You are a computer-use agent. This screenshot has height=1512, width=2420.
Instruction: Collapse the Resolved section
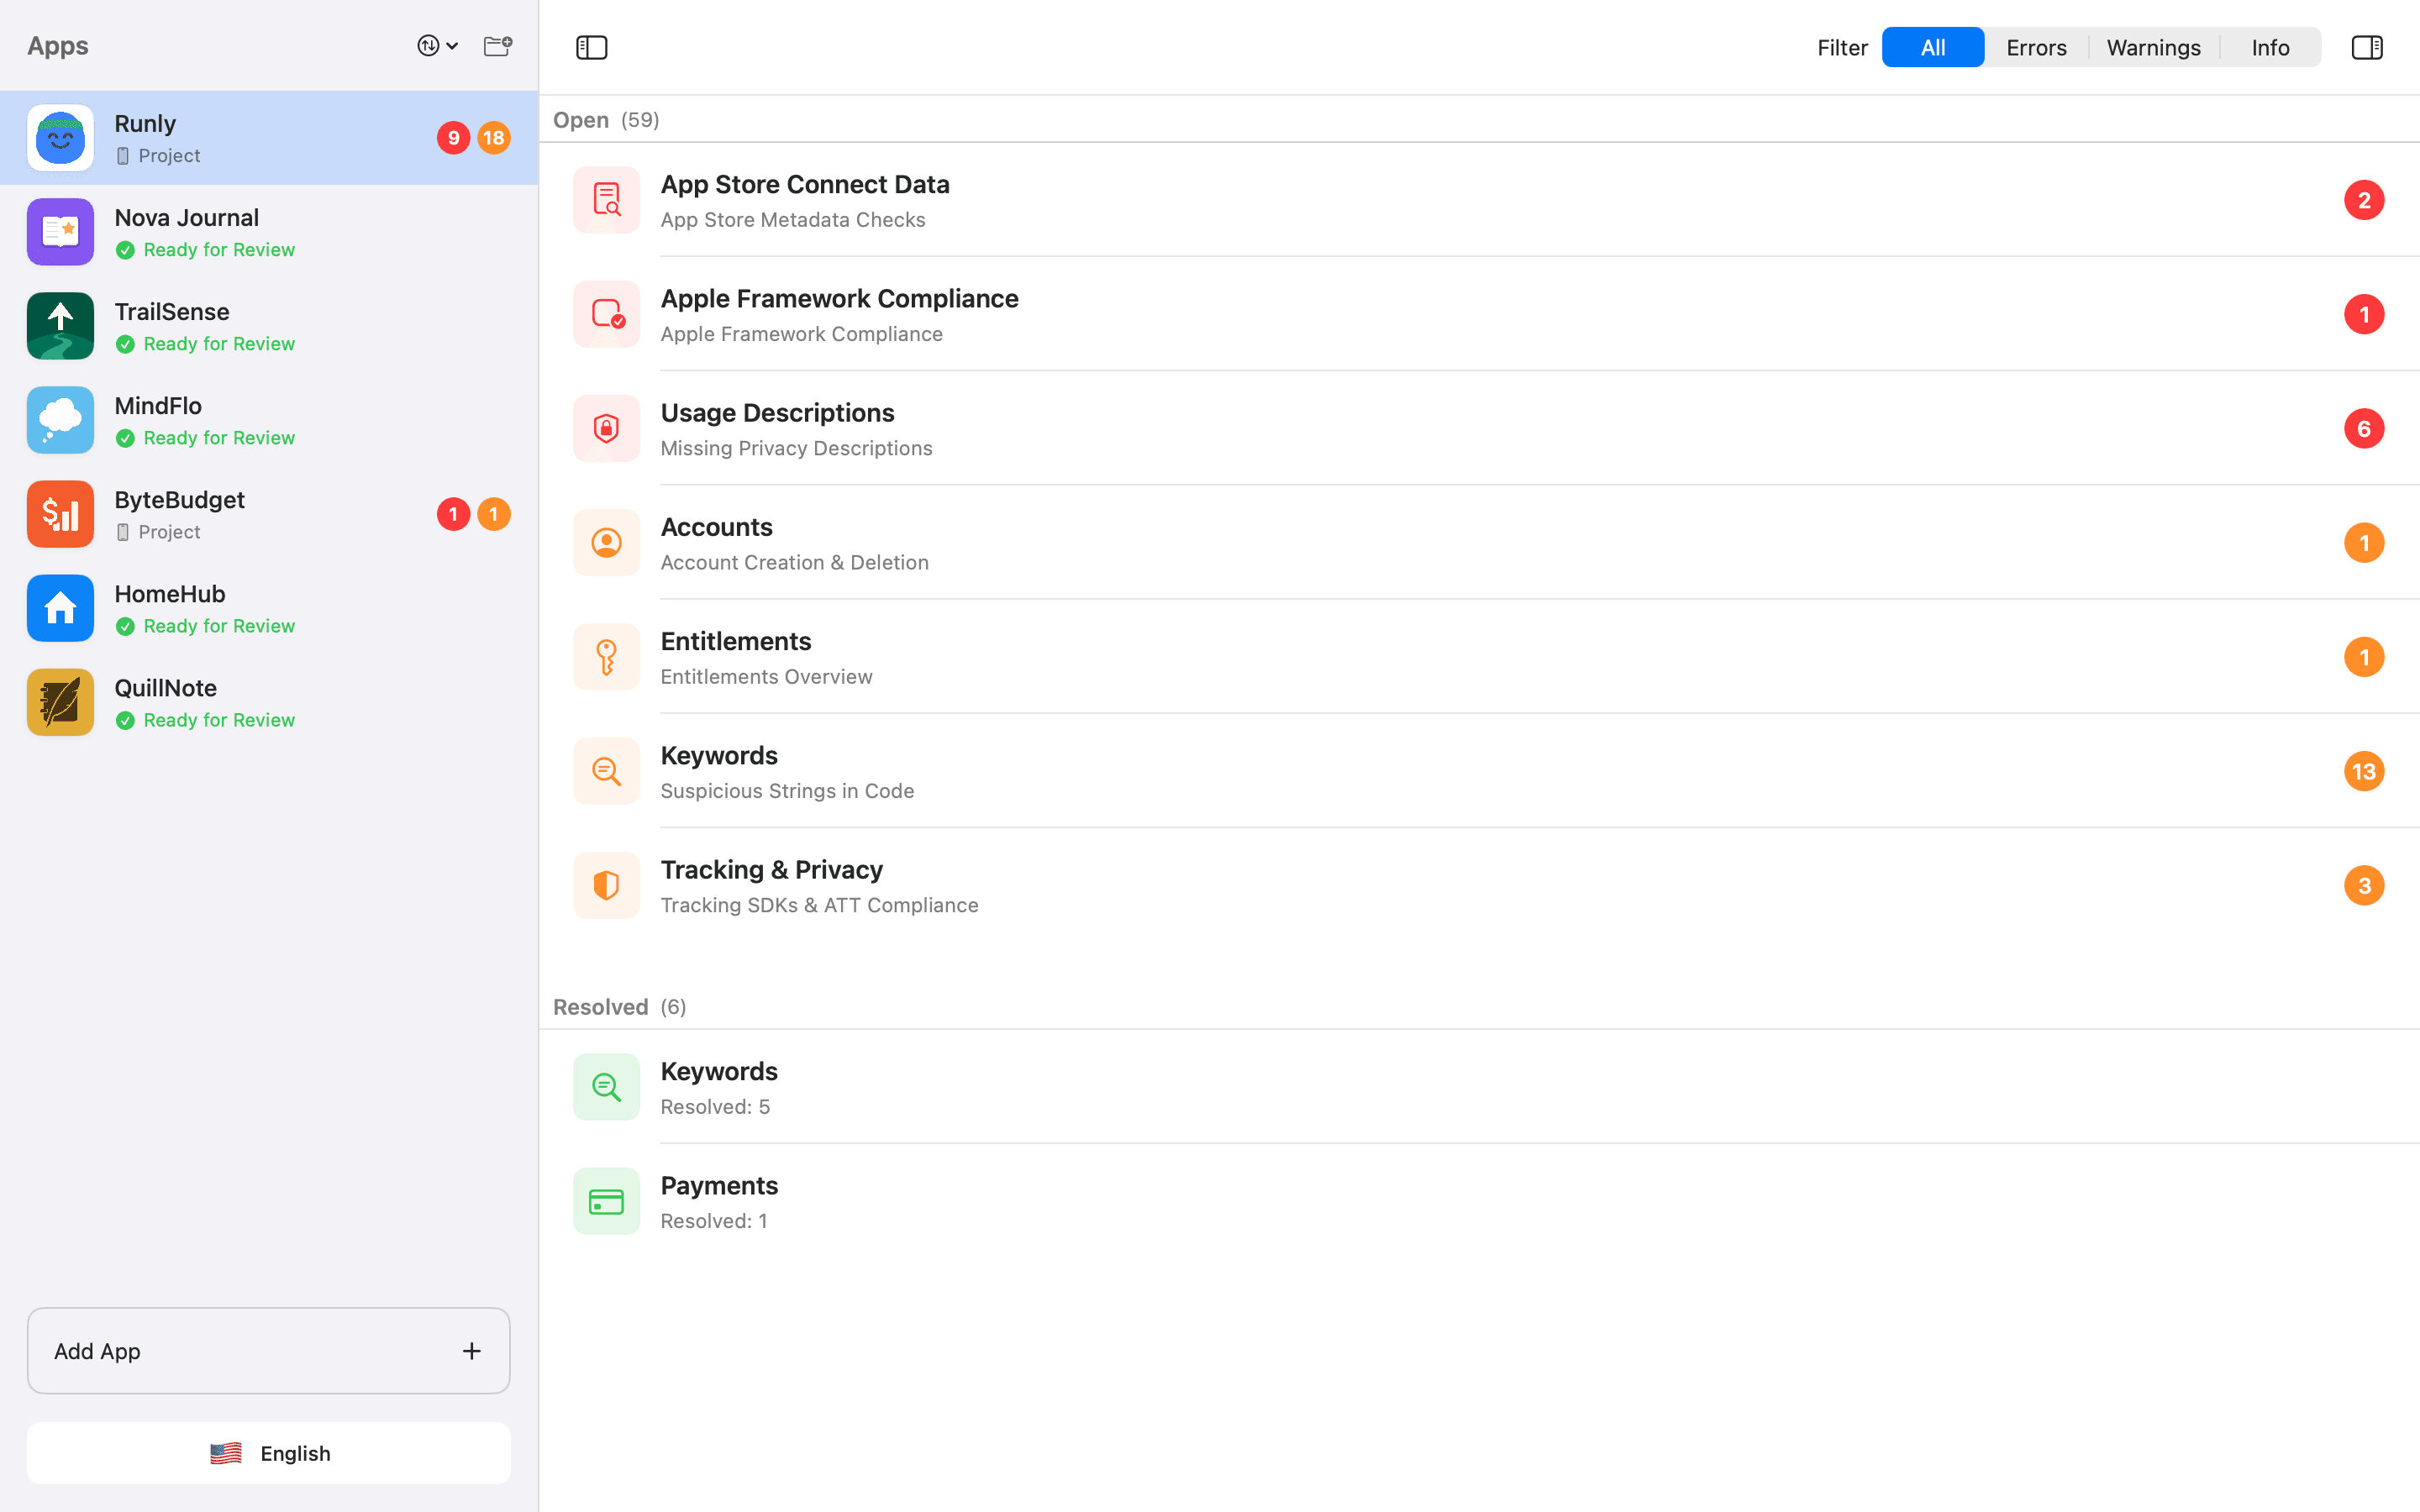[601, 1007]
